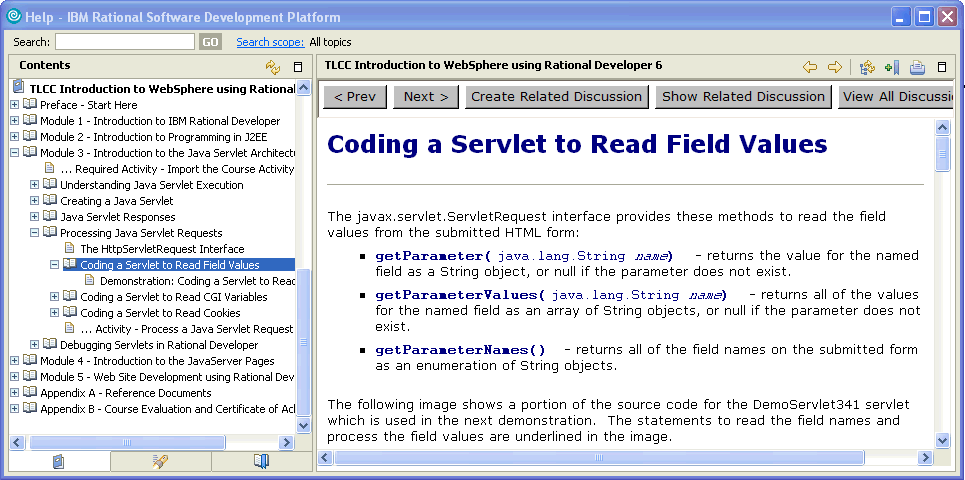
Task: Expand Coding a Servlet to Read Cookies node
Action: pyautogui.click(x=54, y=313)
